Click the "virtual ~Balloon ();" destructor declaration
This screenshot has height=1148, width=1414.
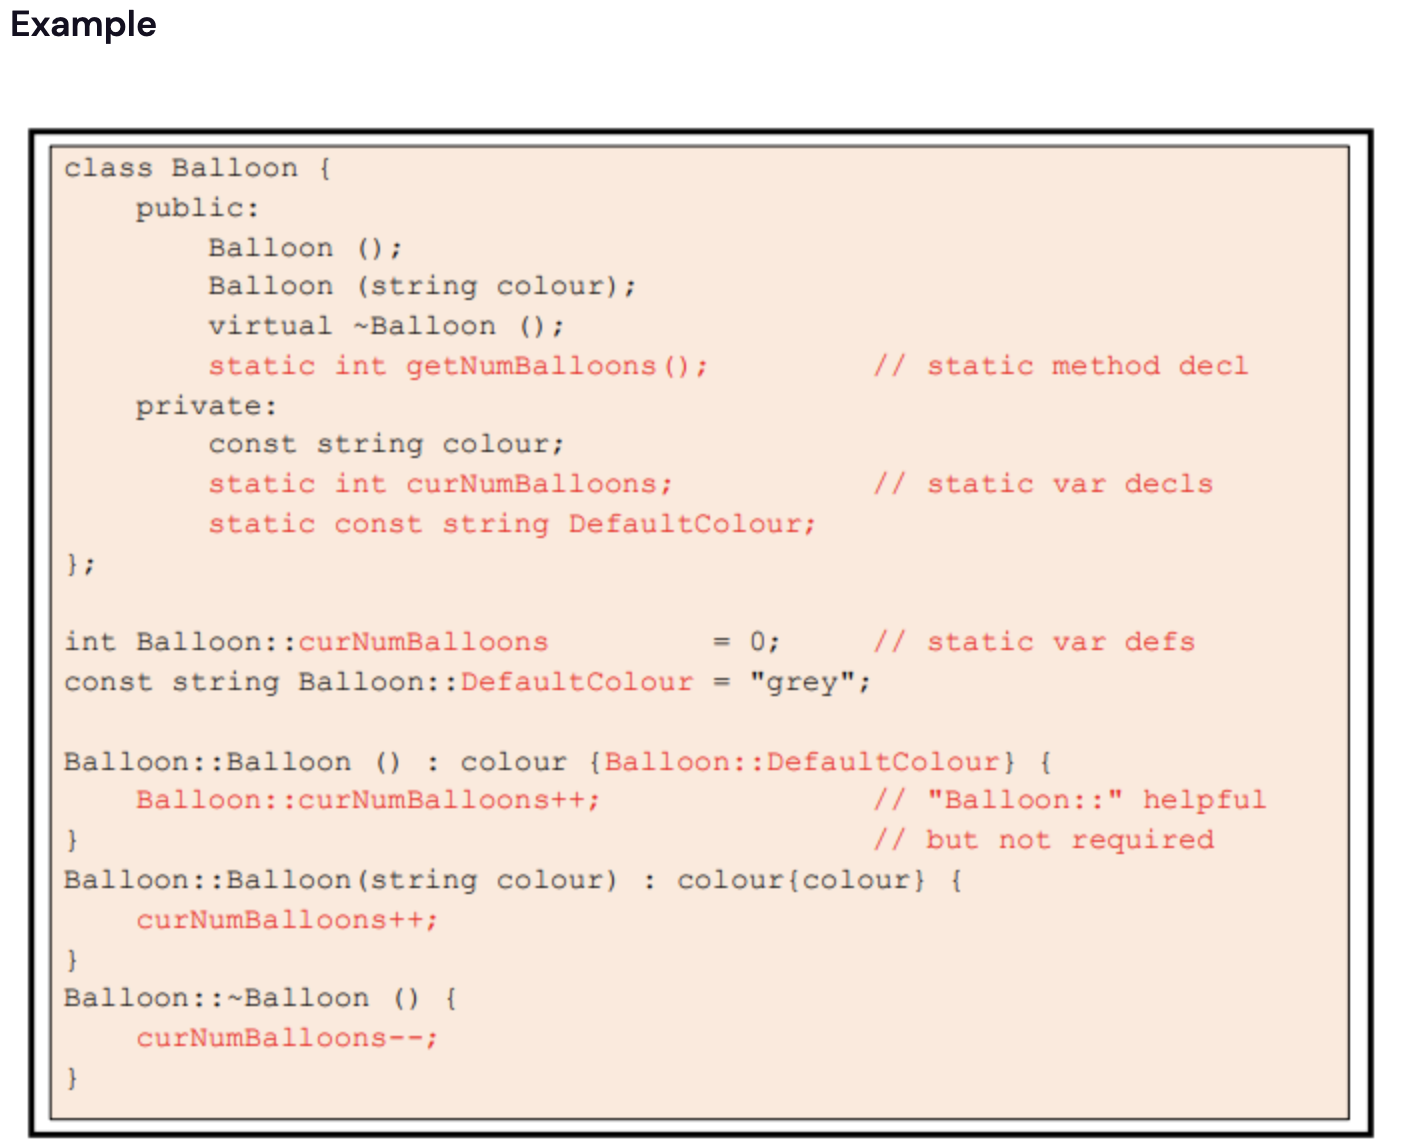386,327
